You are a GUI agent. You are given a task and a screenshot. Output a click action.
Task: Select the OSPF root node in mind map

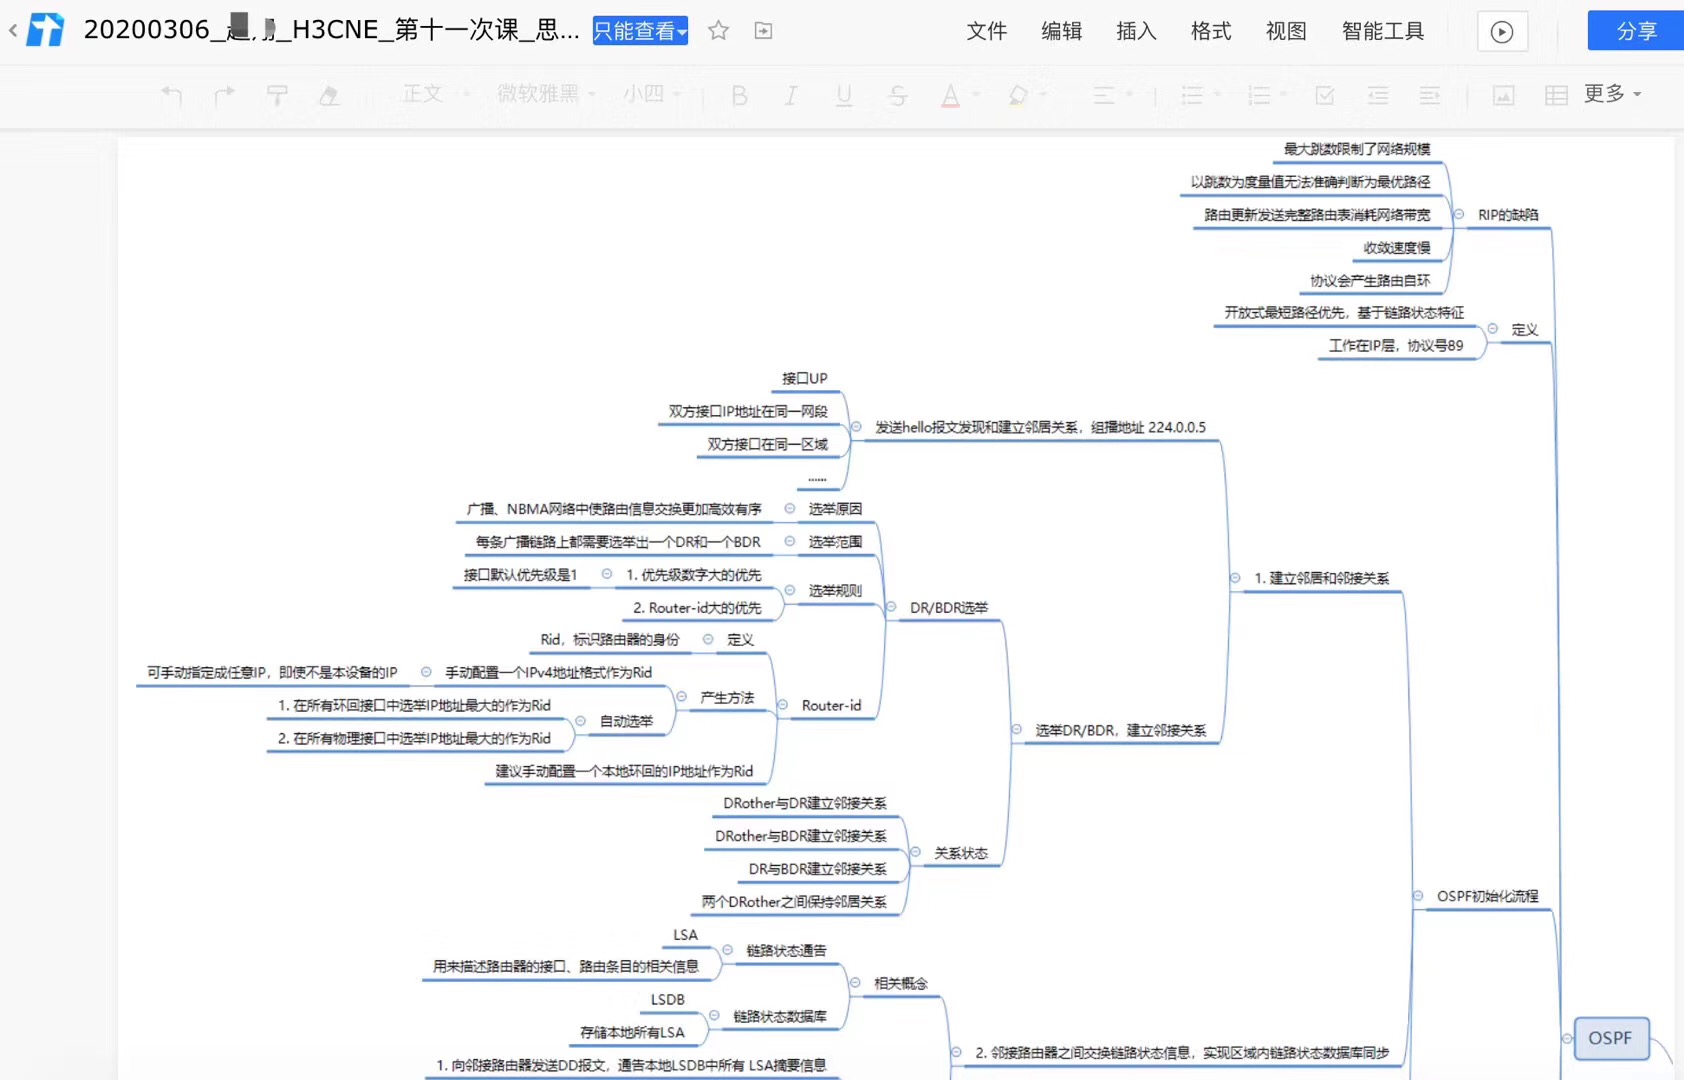tap(1610, 1038)
